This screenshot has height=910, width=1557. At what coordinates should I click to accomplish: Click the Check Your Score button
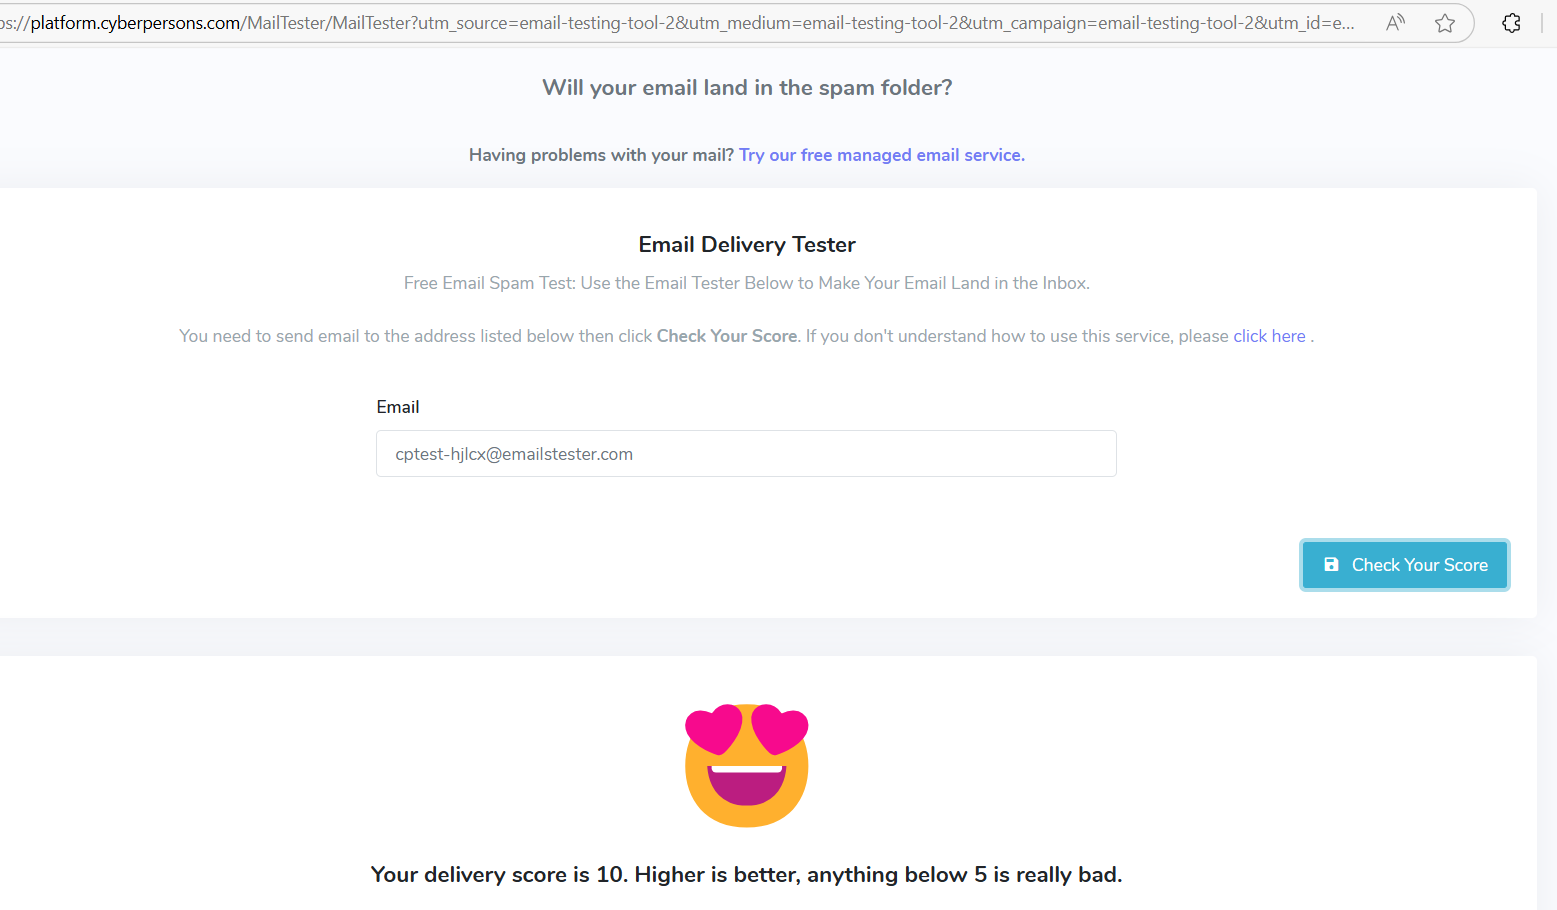point(1405,565)
